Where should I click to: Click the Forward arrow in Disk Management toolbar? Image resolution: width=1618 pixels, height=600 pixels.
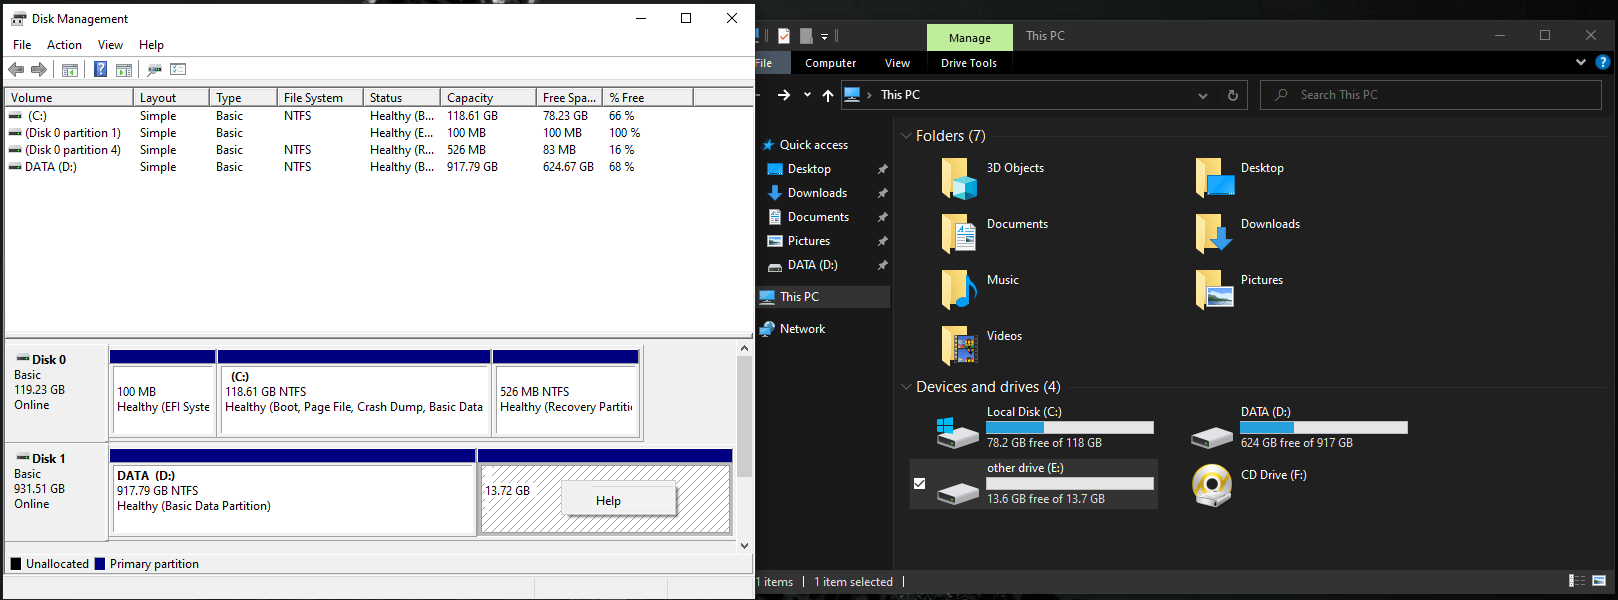39,69
